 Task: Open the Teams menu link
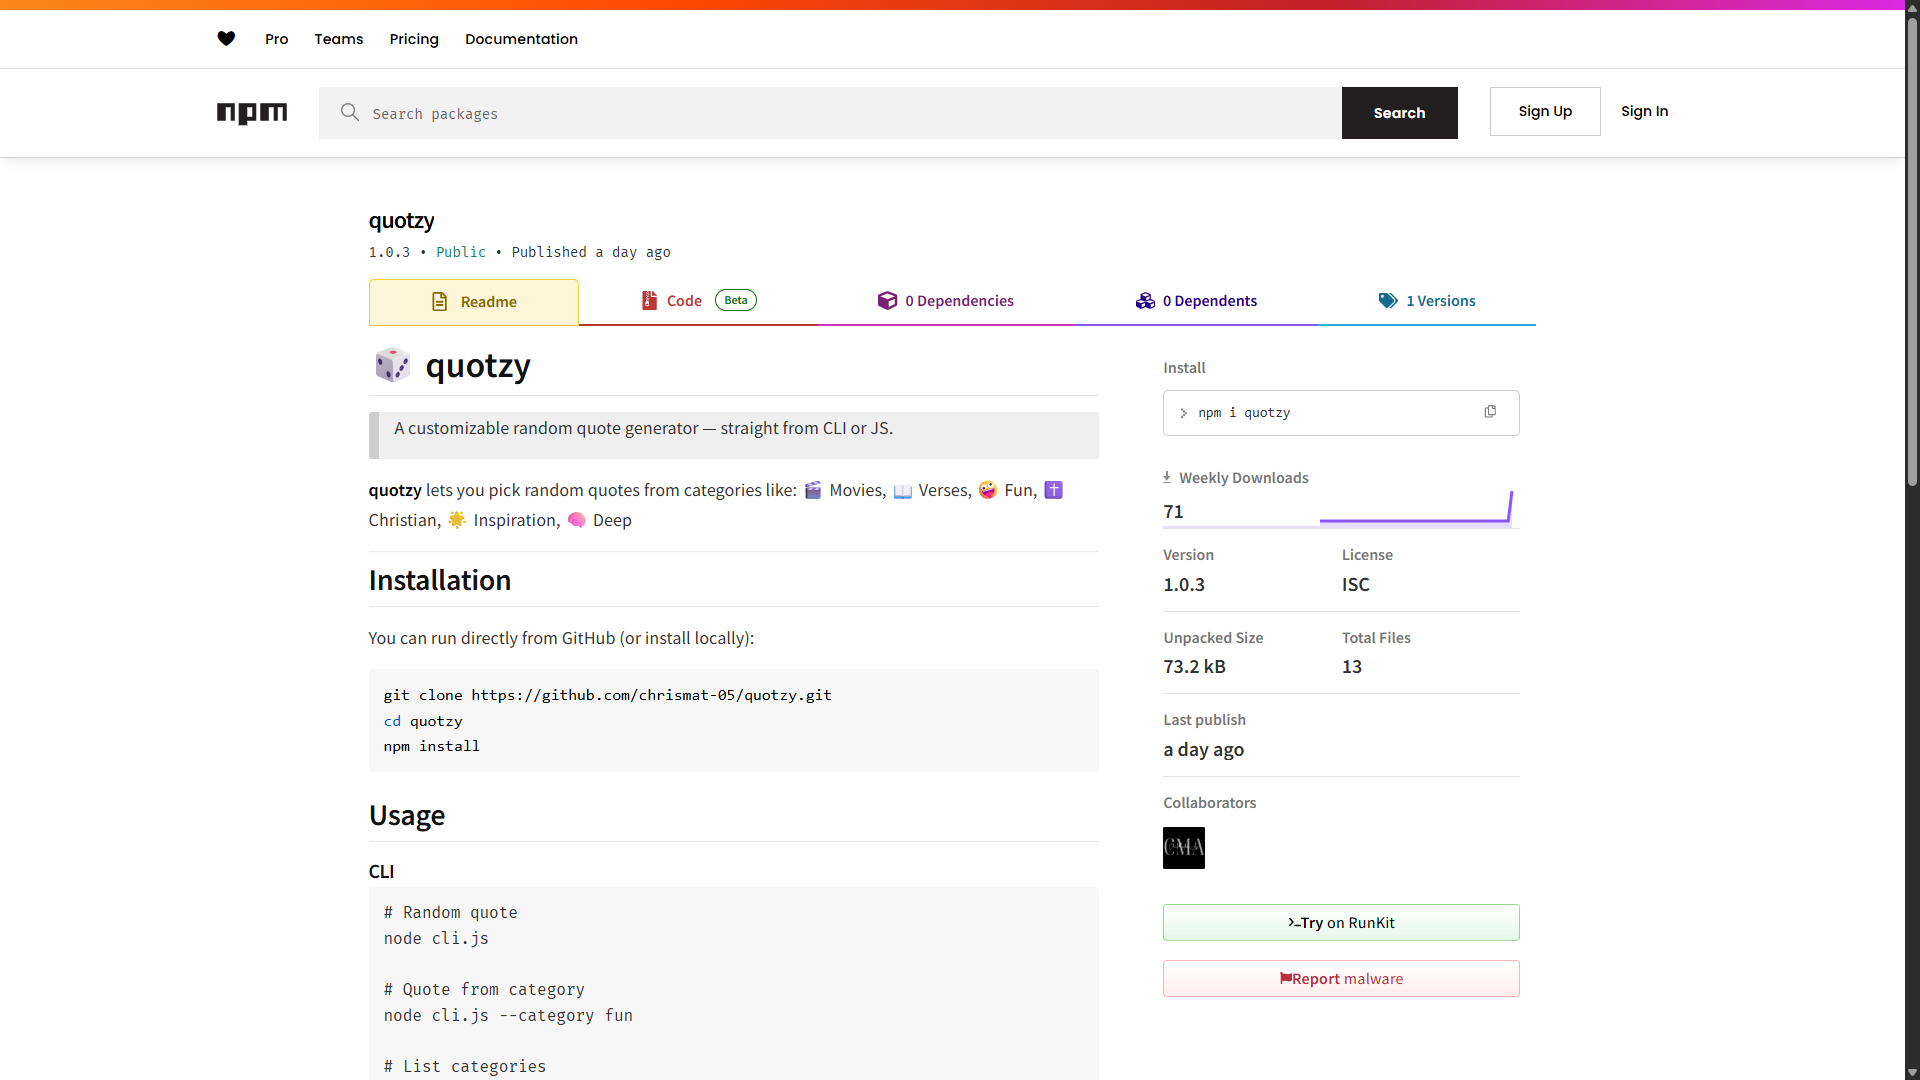pos(339,39)
